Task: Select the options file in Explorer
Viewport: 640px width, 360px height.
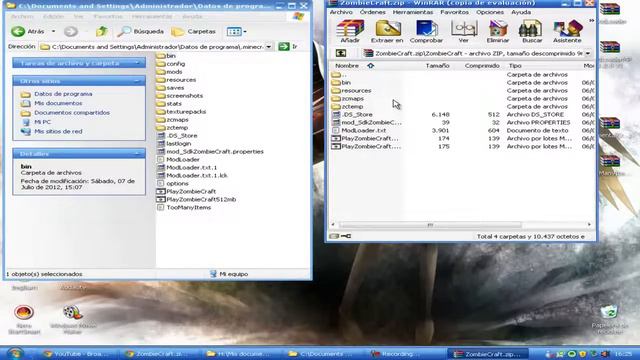Action: click(x=173, y=184)
